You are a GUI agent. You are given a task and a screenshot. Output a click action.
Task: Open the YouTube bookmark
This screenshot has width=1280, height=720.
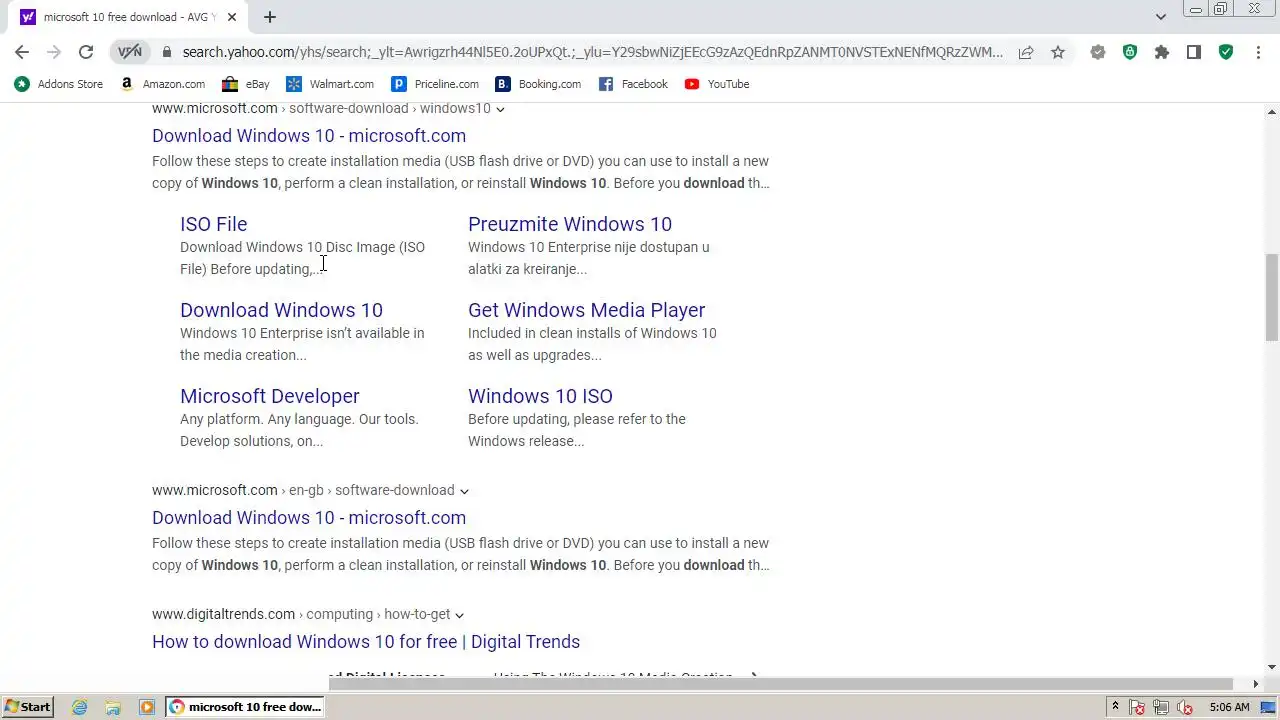(x=717, y=84)
